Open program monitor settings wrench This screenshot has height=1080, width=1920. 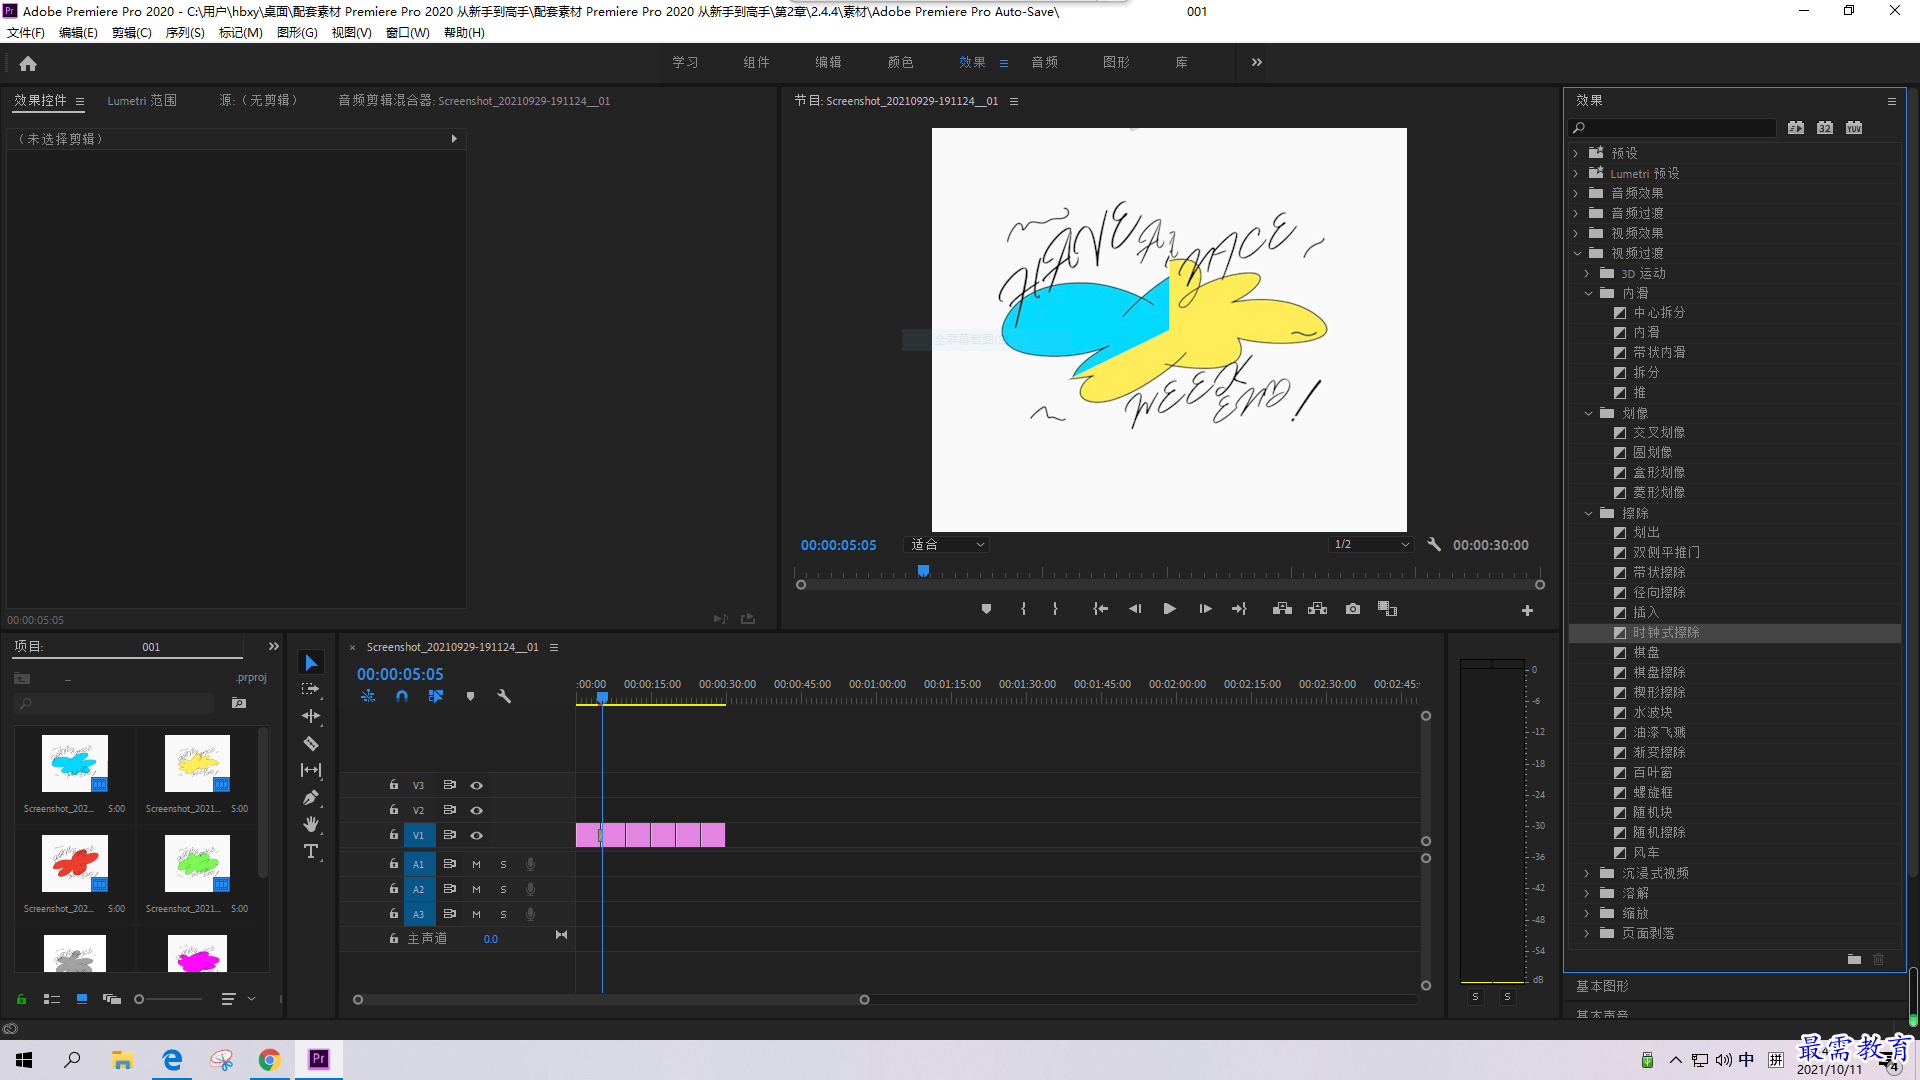point(1434,544)
